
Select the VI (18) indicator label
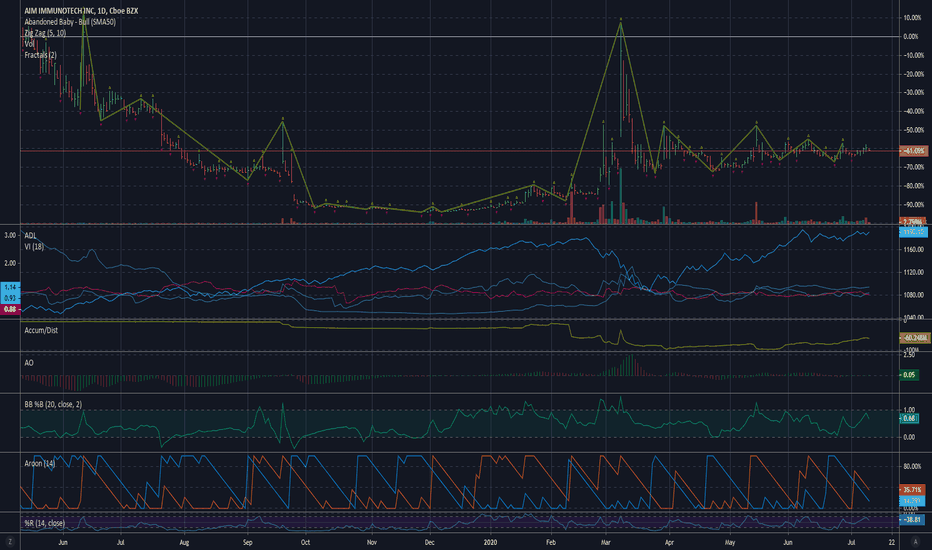click(x=34, y=246)
